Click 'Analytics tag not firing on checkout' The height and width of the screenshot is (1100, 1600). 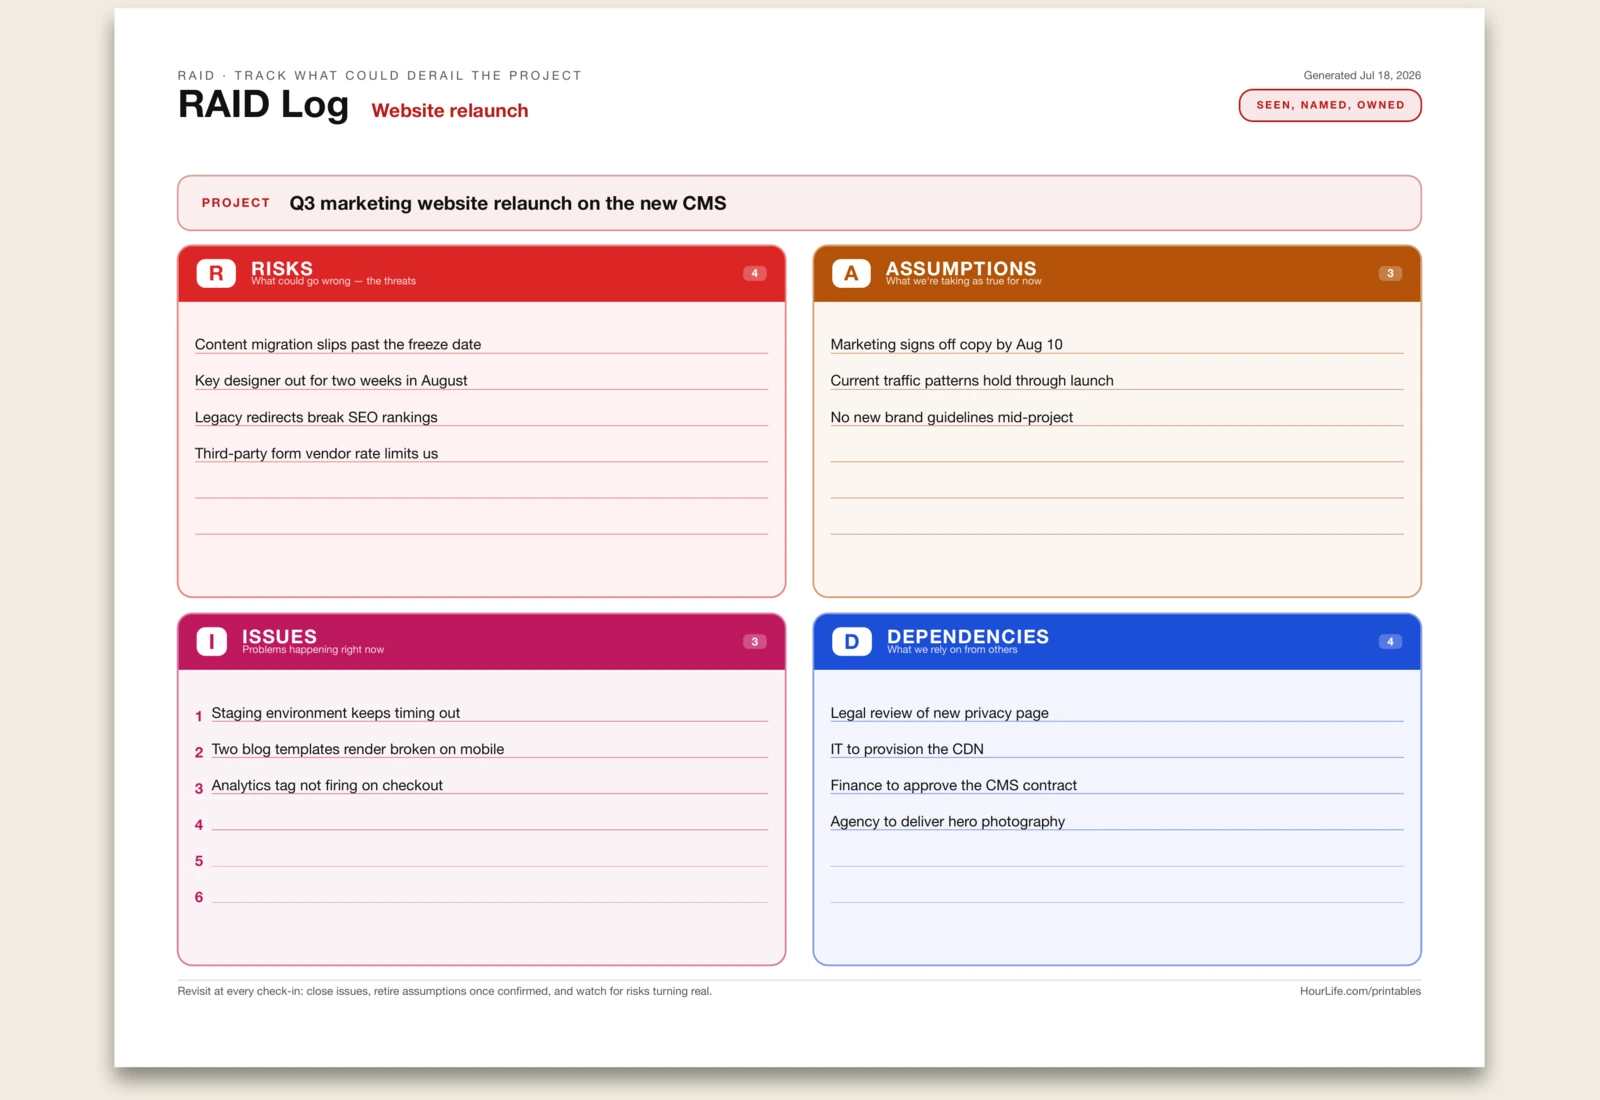click(x=327, y=785)
